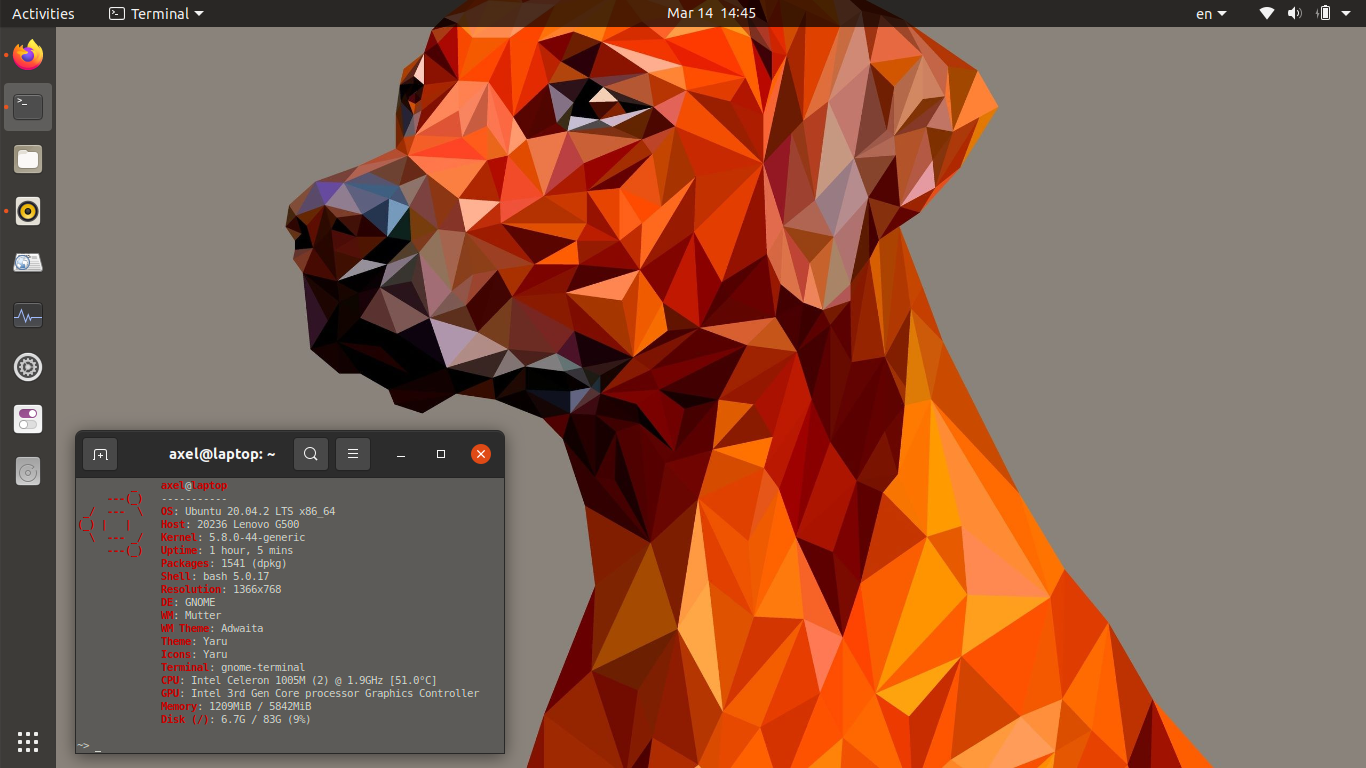Click the Wi-Fi status icon

(1267, 14)
